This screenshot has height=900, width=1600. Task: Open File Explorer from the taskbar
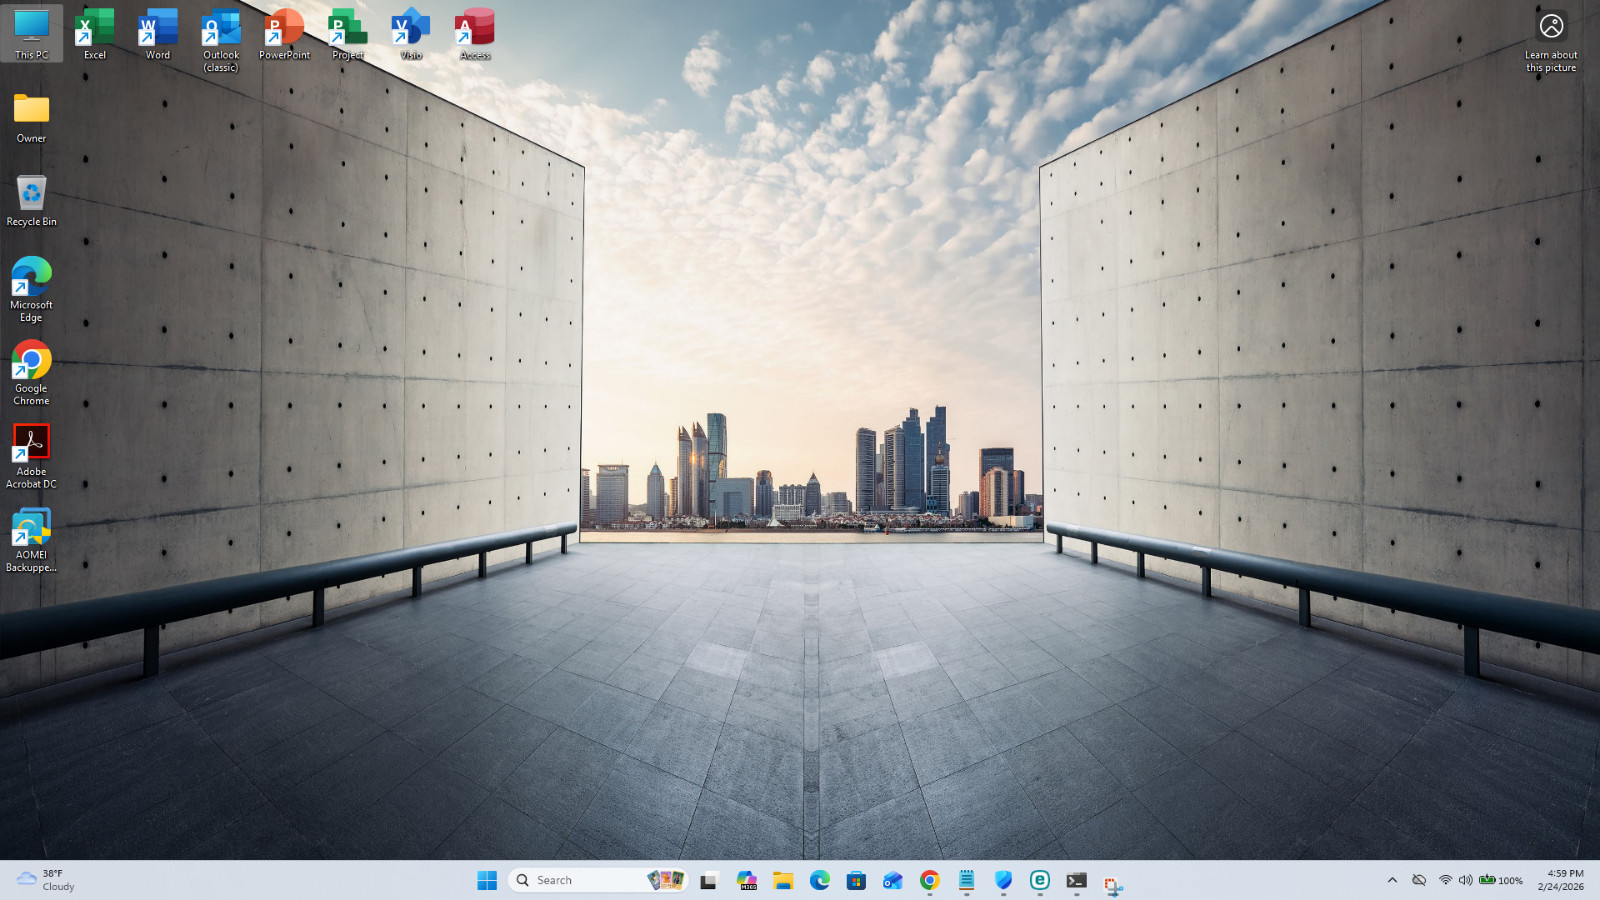click(x=783, y=880)
